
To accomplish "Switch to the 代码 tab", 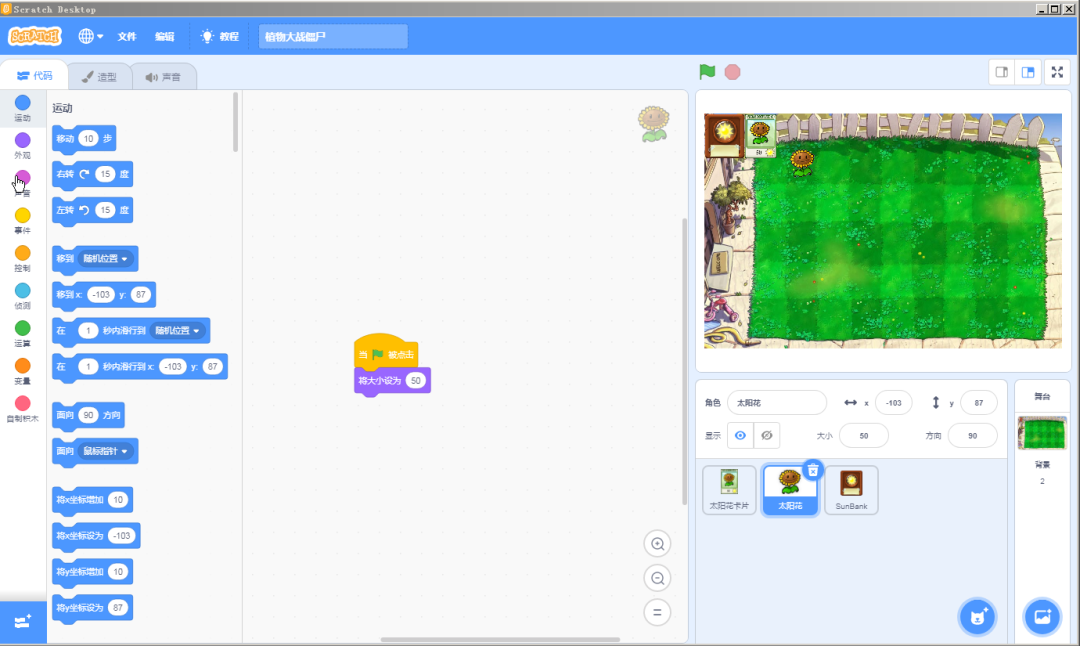I will coord(34,76).
